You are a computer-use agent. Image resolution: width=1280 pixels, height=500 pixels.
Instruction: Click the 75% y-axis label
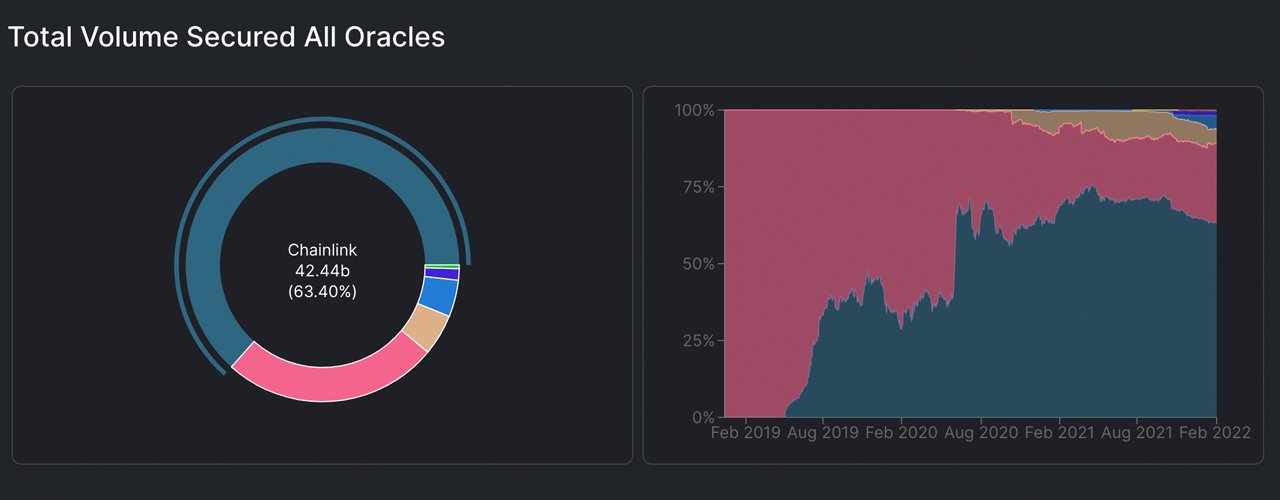(697, 187)
